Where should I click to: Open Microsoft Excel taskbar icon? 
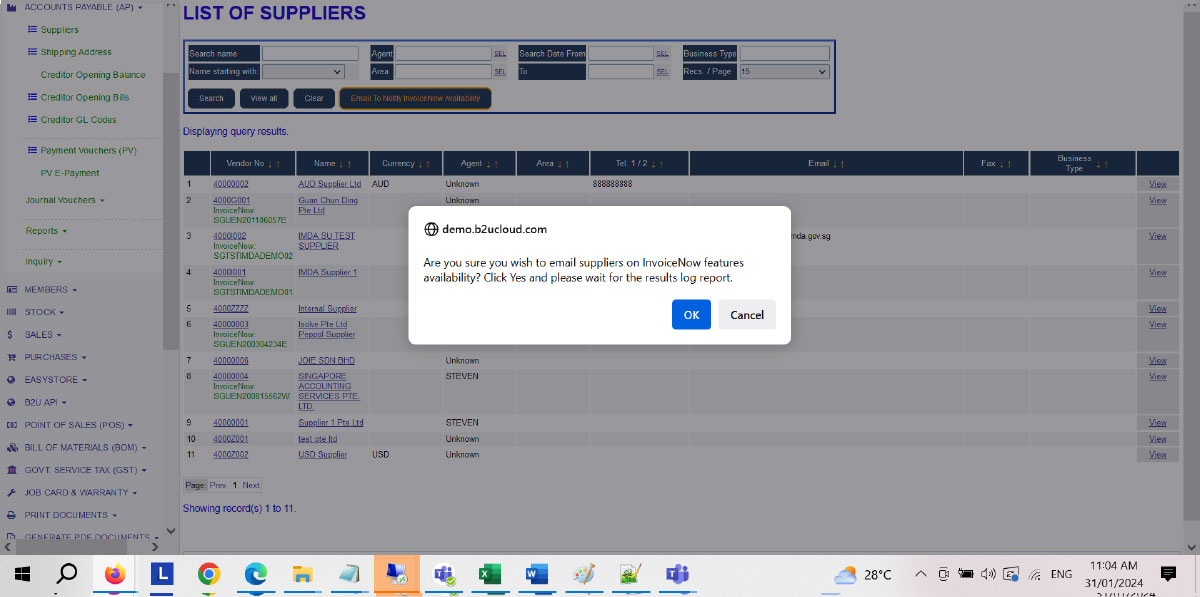pos(490,574)
